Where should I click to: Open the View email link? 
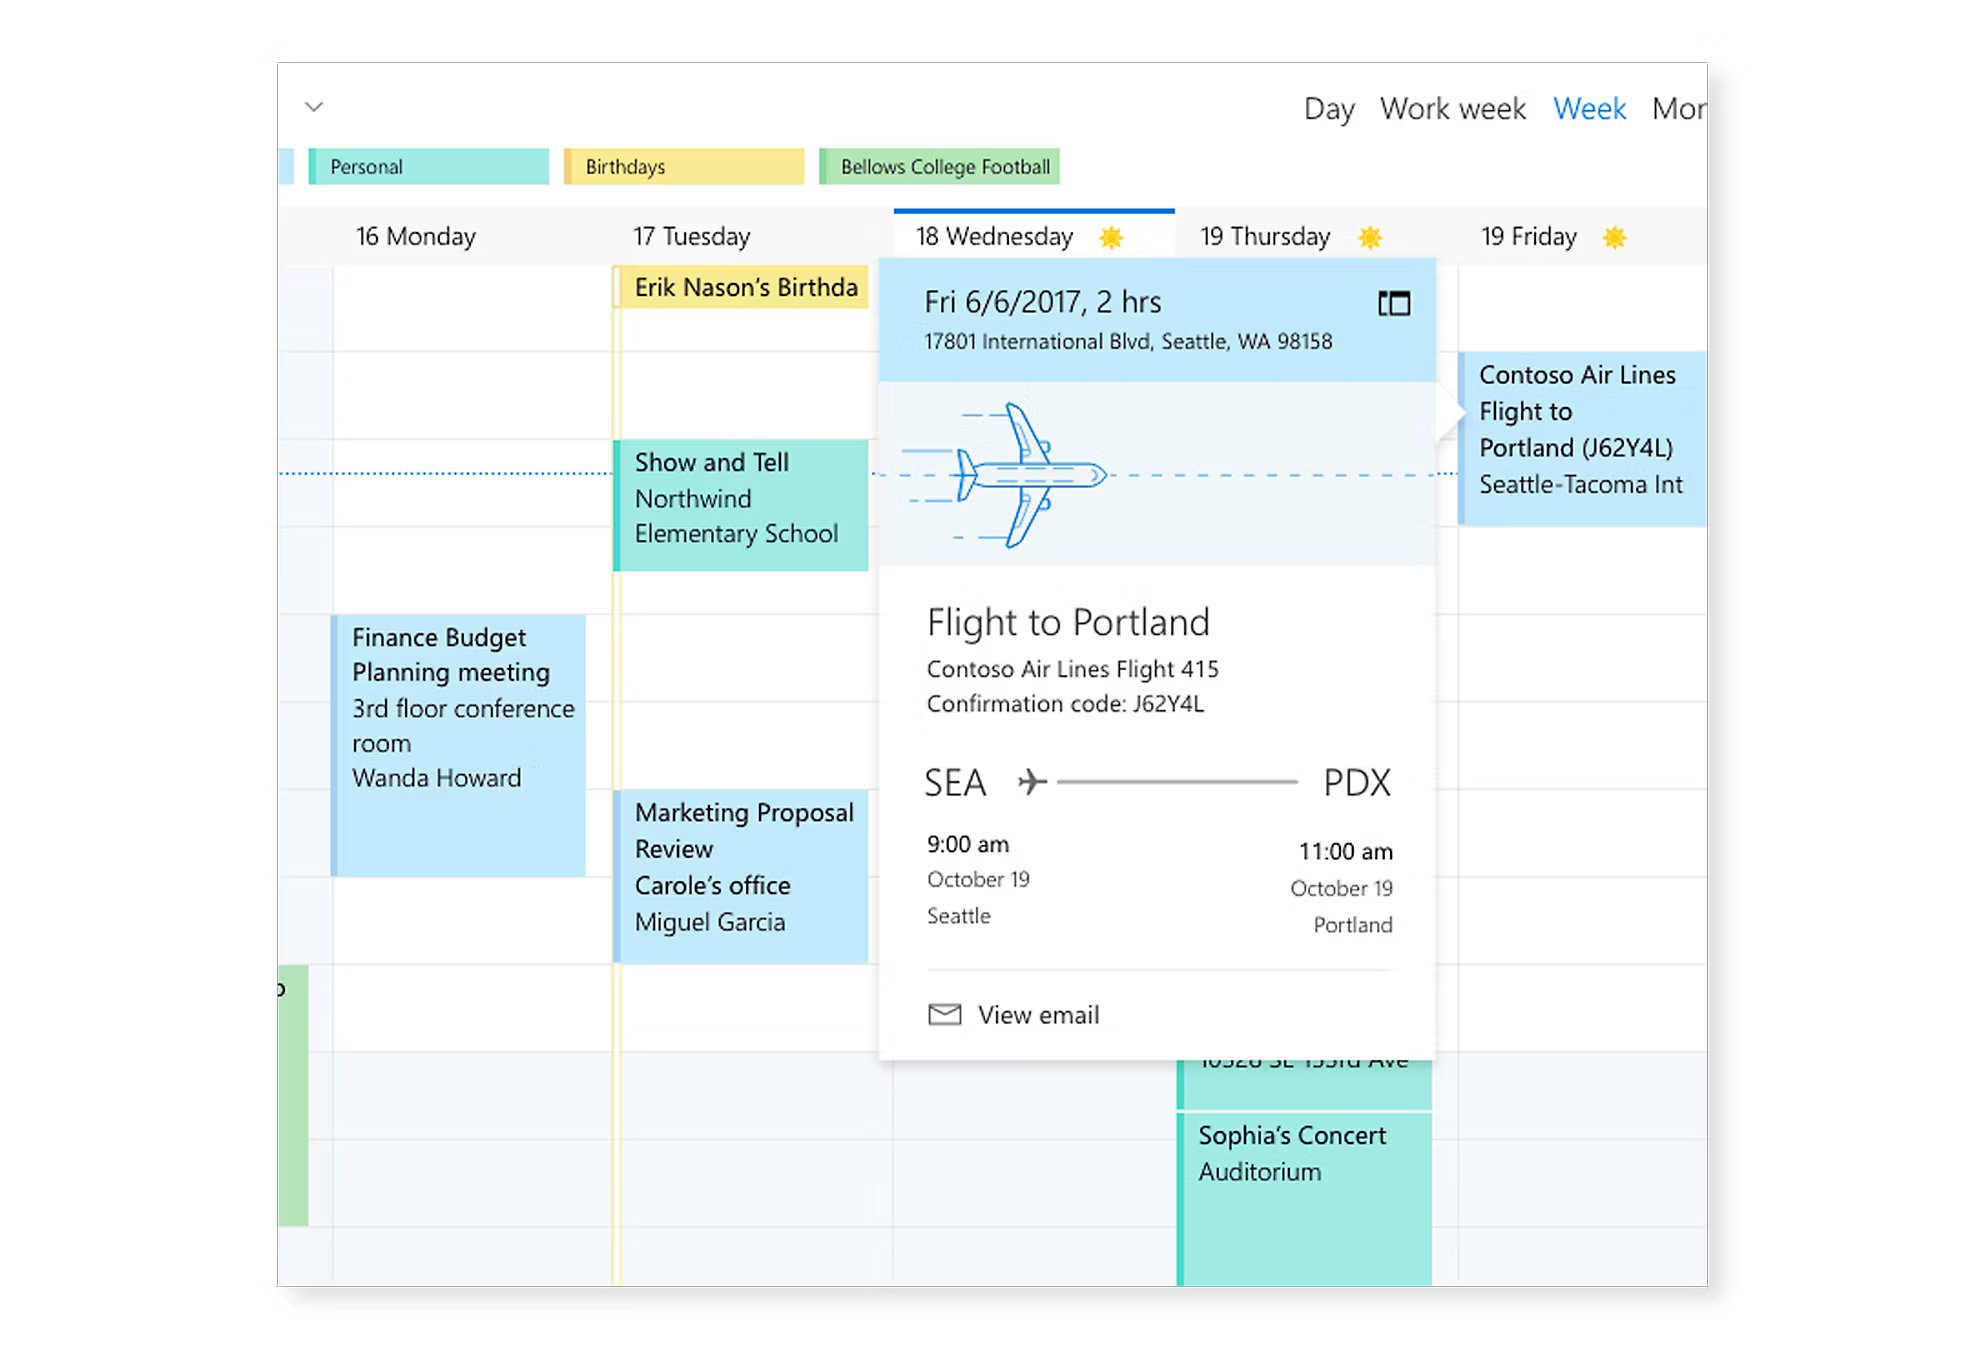coord(1038,1014)
